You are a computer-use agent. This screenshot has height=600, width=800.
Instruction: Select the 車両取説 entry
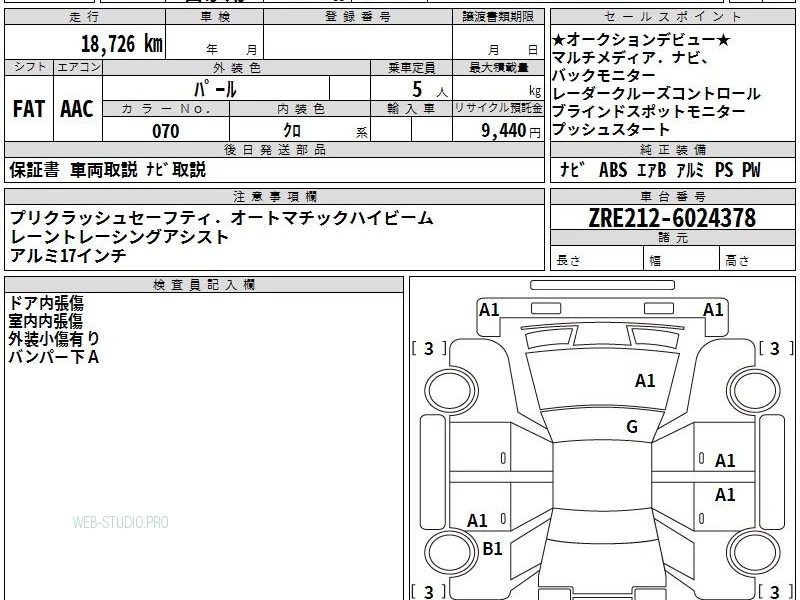point(104,170)
